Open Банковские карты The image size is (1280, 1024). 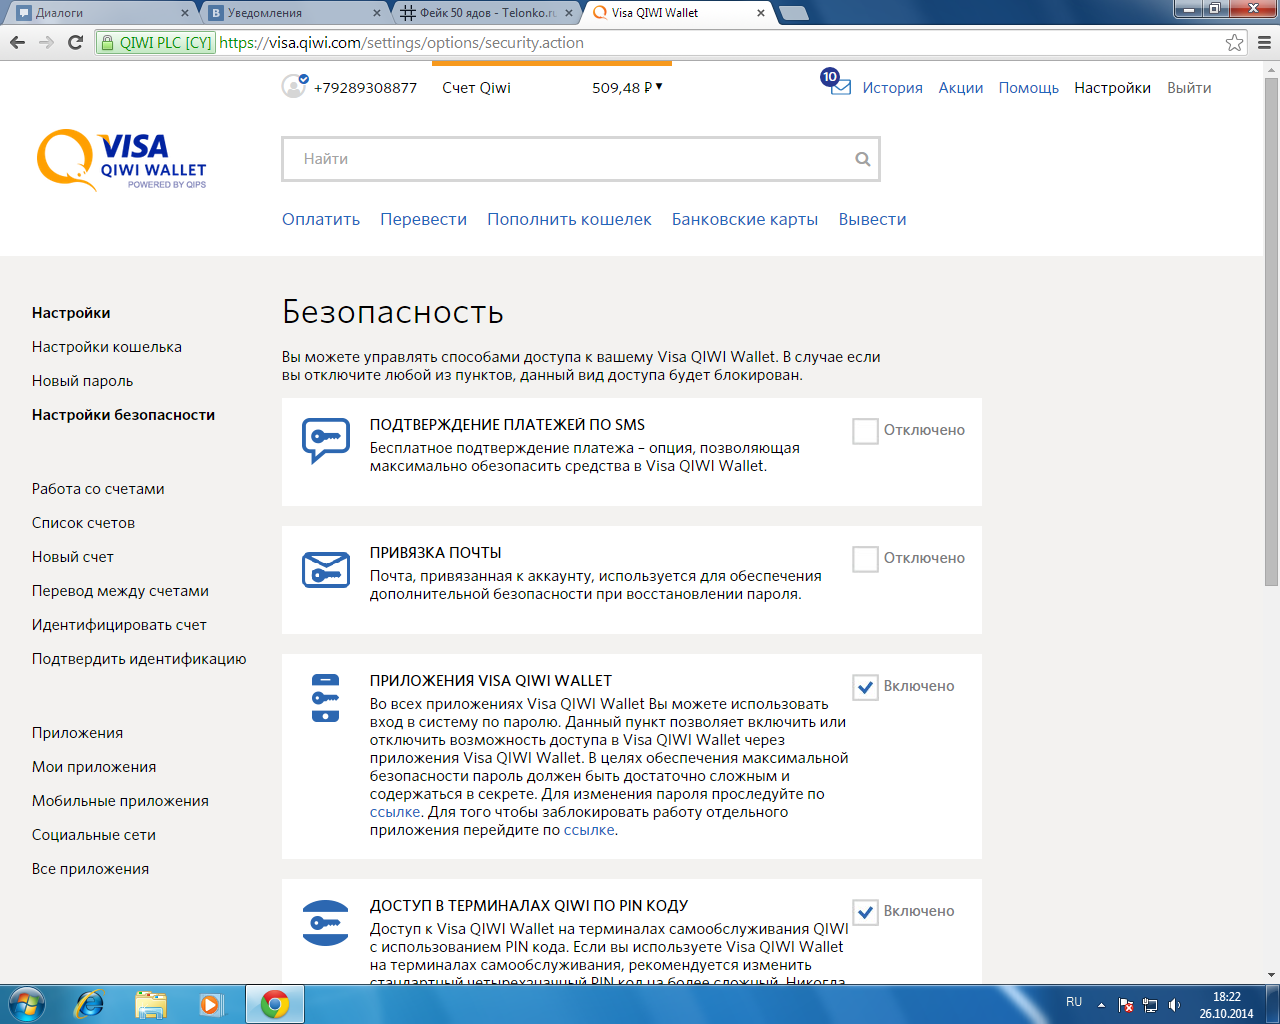[x=745, y=219]
